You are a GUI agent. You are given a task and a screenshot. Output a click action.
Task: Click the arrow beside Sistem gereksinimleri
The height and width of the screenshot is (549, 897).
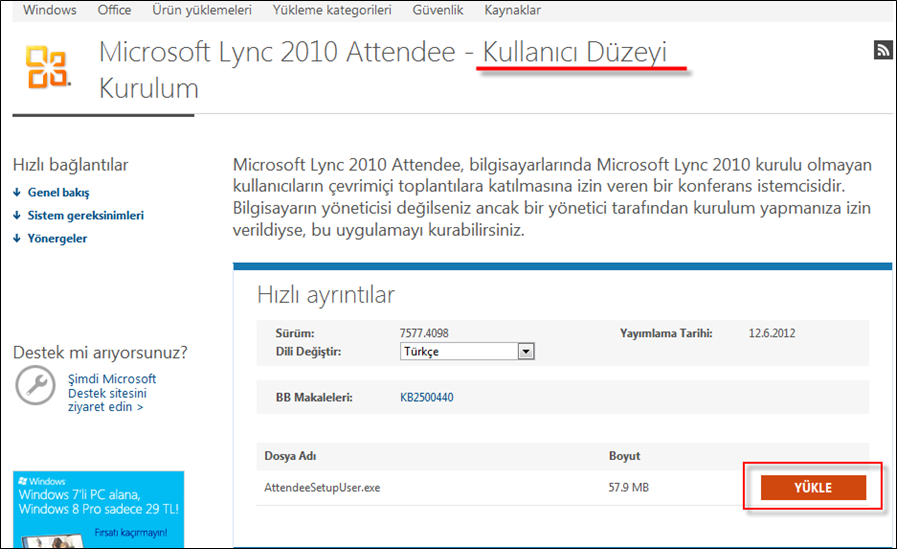(17, 216)
